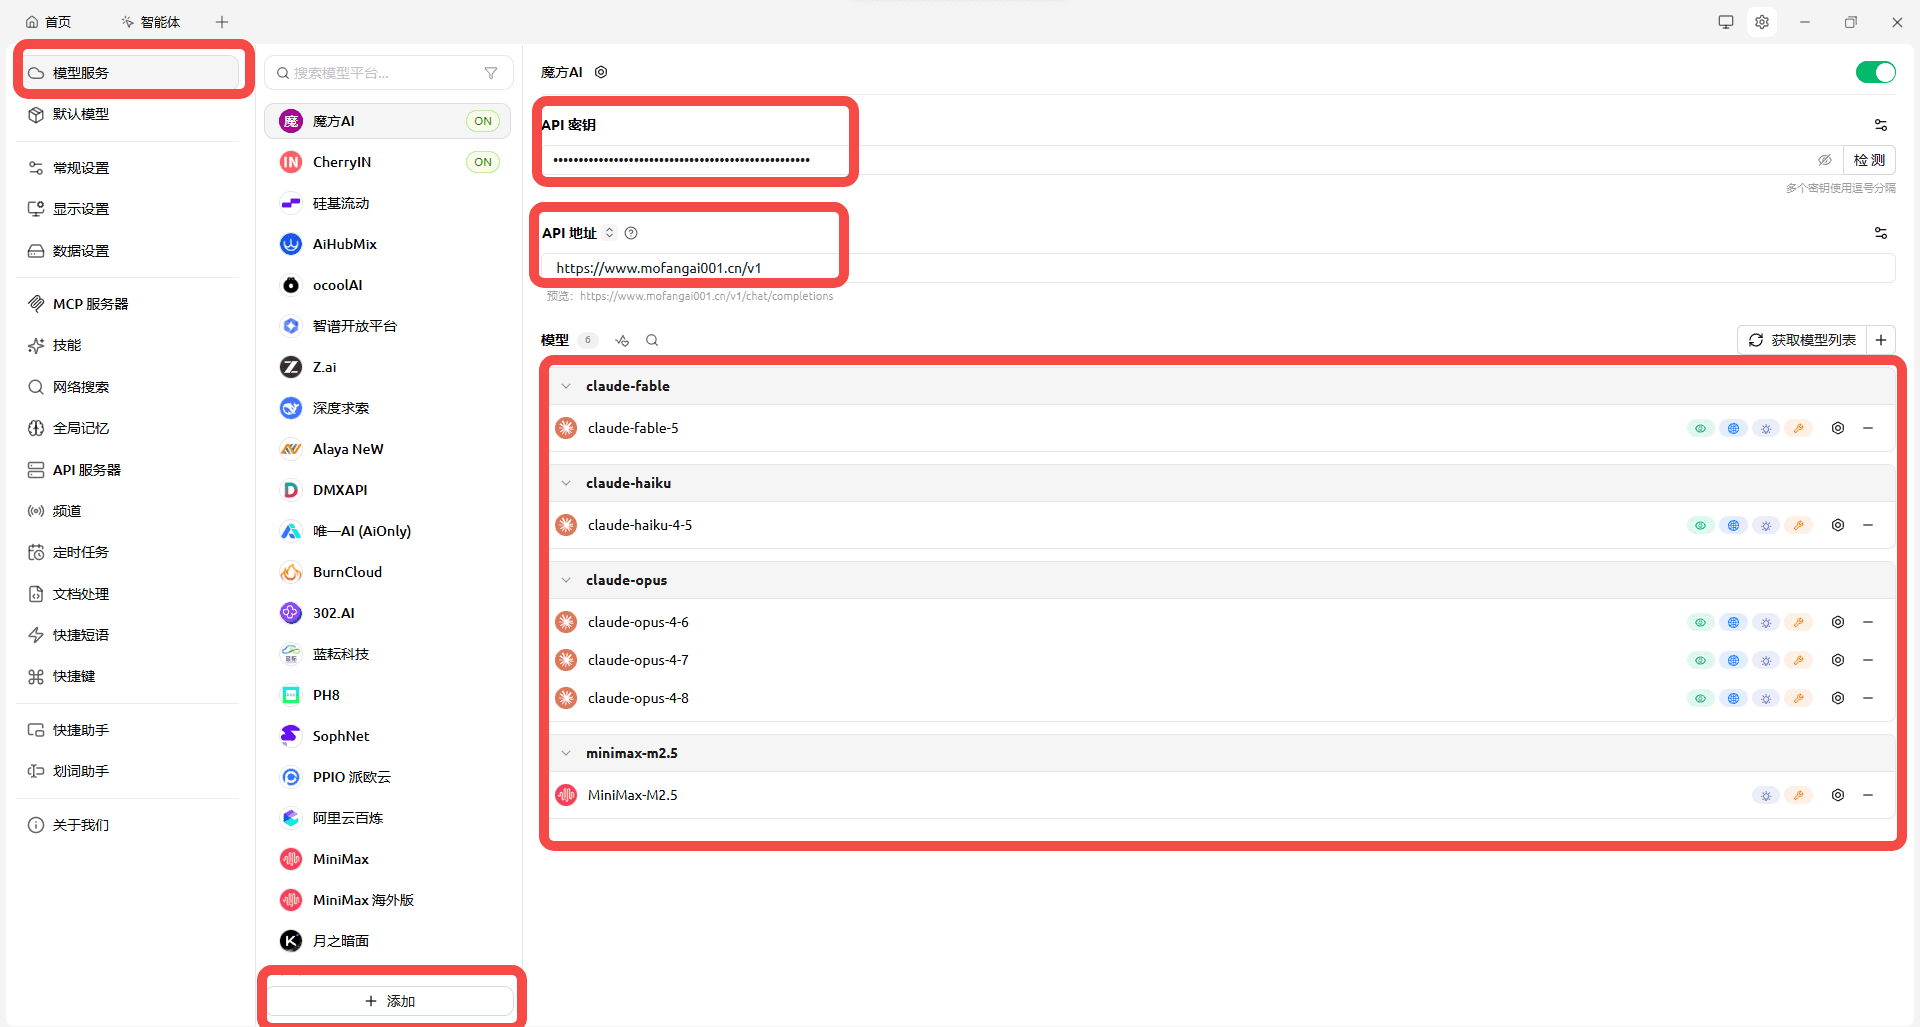Remove the claude-haiku-4-5 model
This screenshot has height=1027, width=1920.
[1868, 525]
